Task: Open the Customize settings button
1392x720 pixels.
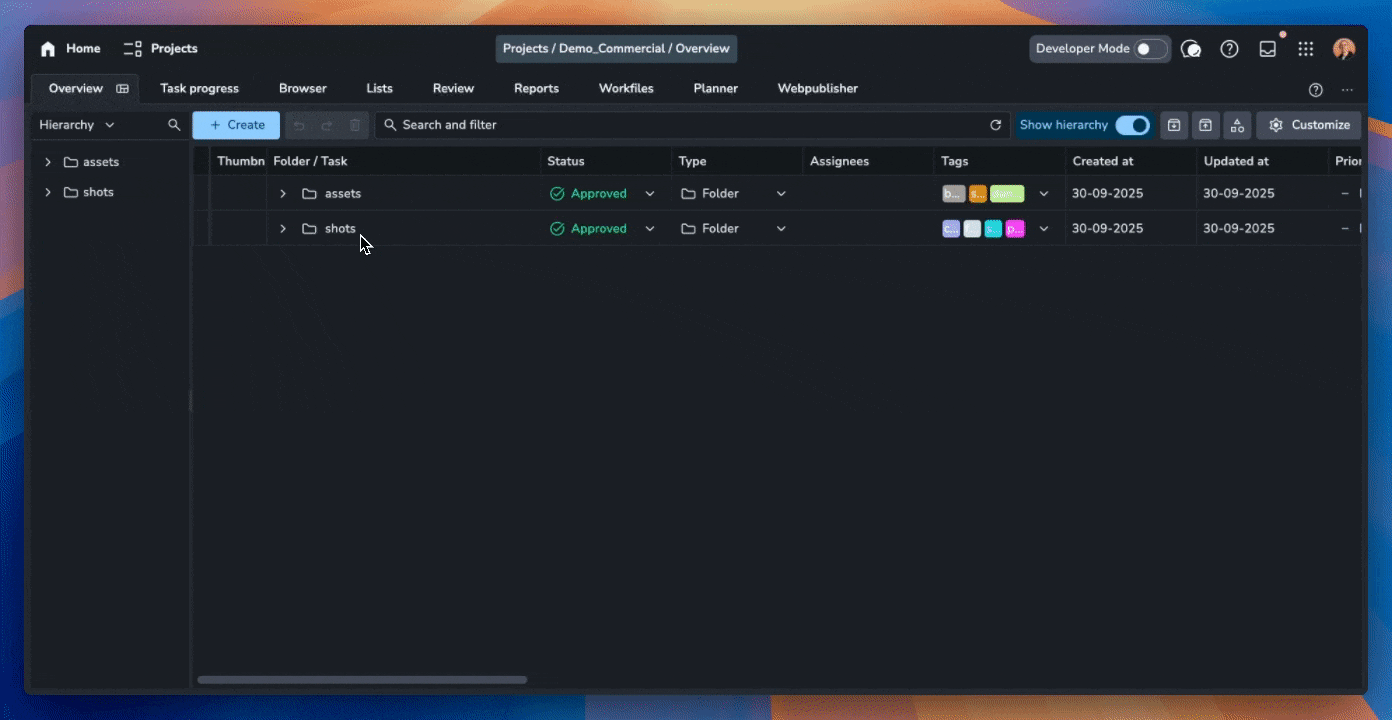Action: 1308,125
